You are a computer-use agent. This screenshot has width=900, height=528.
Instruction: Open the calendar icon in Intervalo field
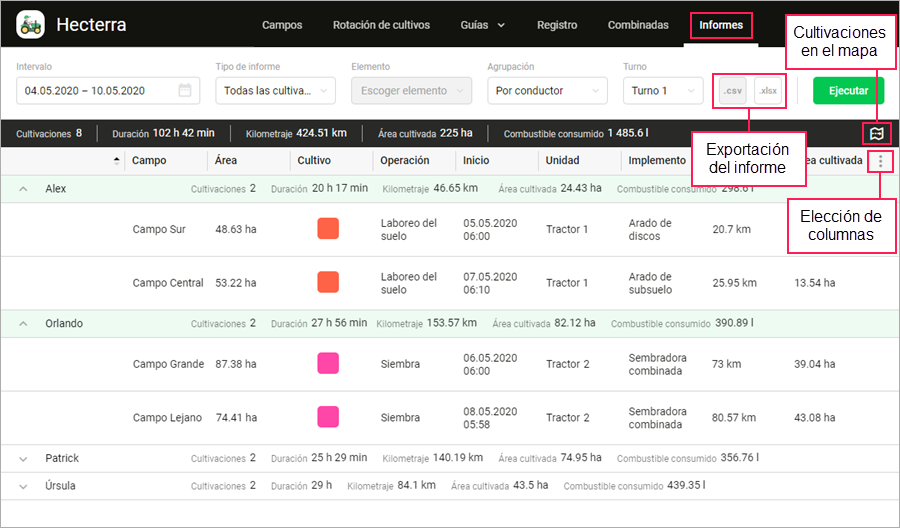(184, 90)
